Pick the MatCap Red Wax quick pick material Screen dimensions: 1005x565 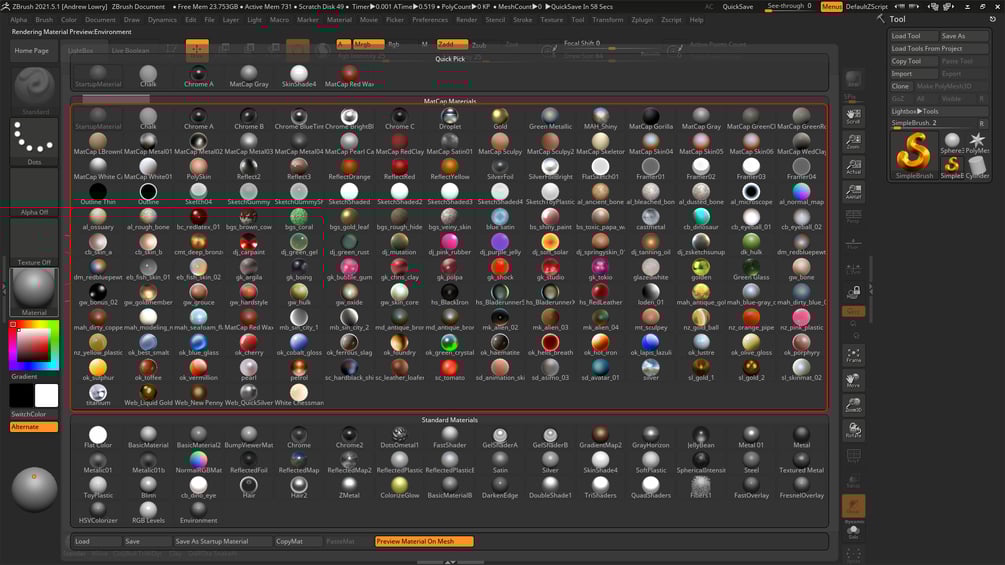point(349,74)
